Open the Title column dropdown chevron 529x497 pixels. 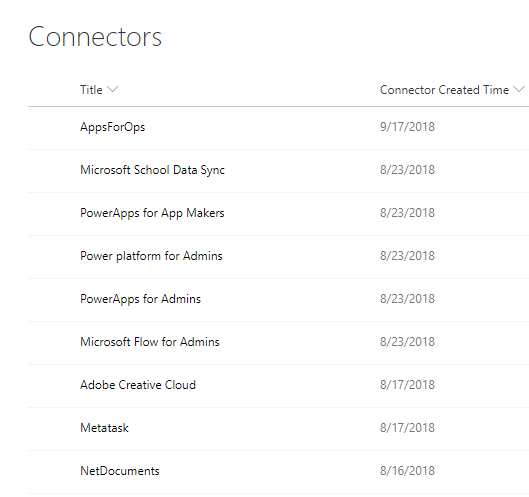coord(112,89)
